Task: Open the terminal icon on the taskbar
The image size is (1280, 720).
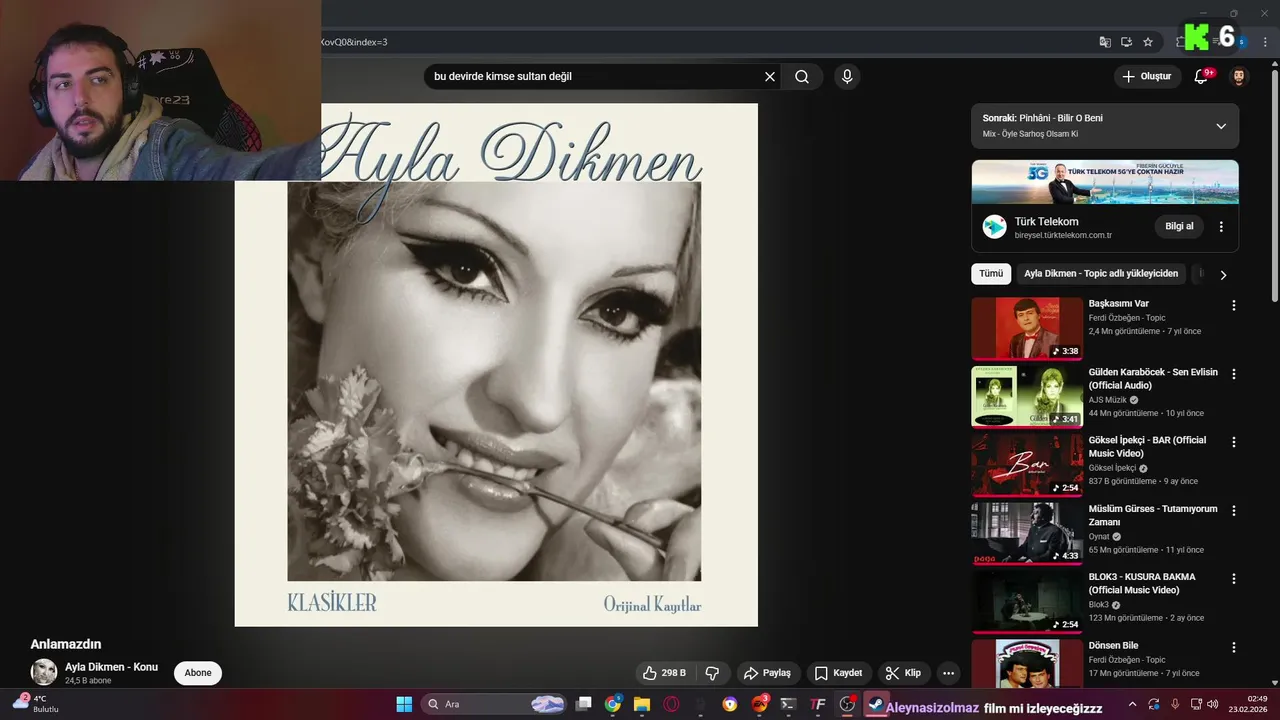Action: pos(788,704)
